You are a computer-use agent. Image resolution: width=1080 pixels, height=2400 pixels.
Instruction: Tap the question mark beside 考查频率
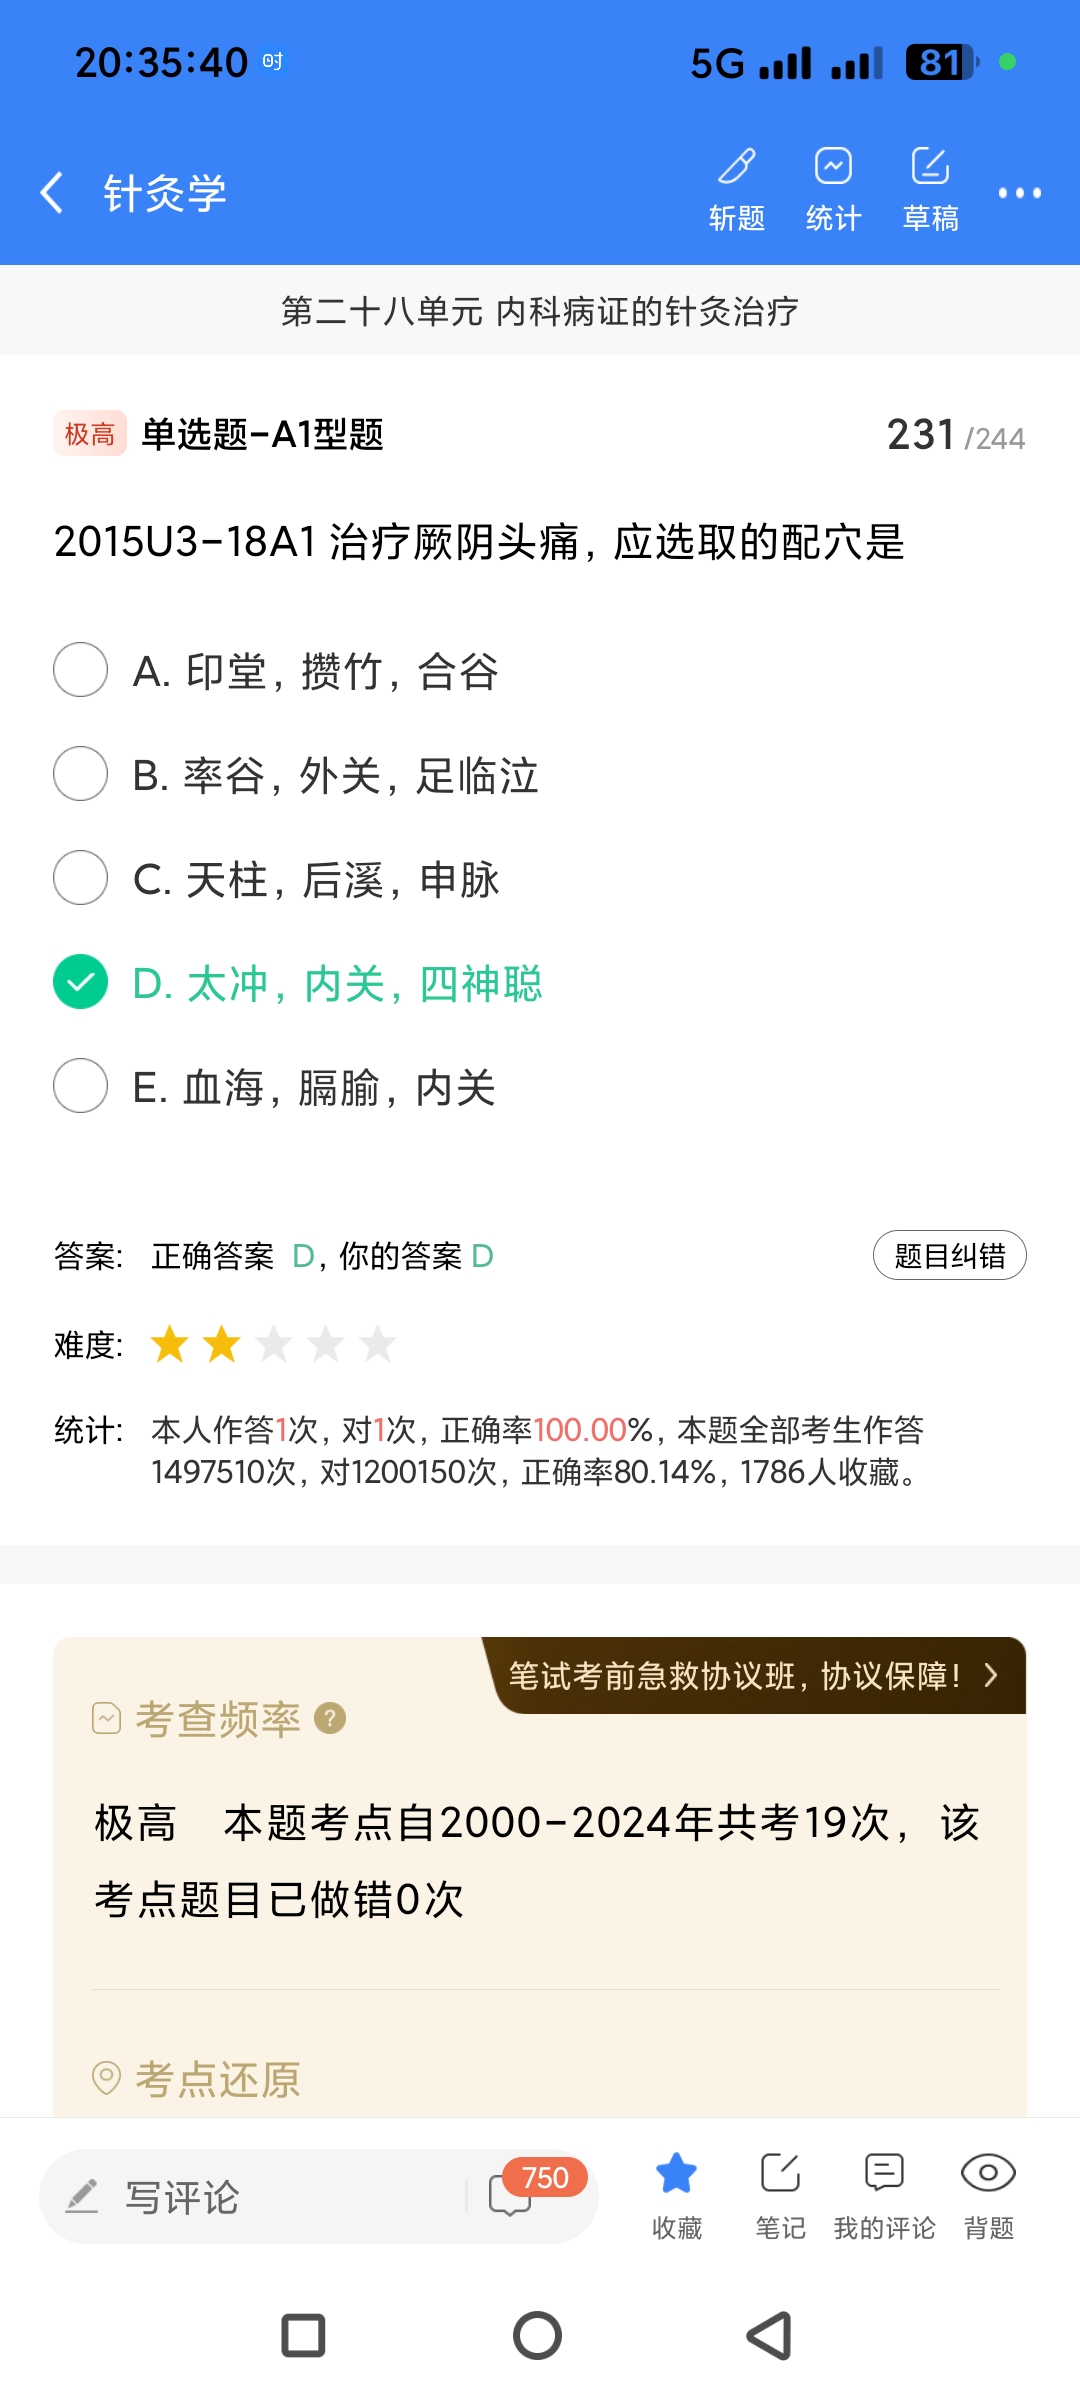(330, 1718)
